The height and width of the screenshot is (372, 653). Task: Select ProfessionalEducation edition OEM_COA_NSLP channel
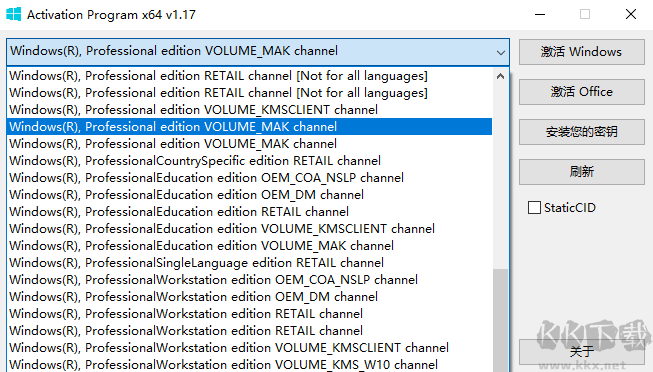pos(249,178)
